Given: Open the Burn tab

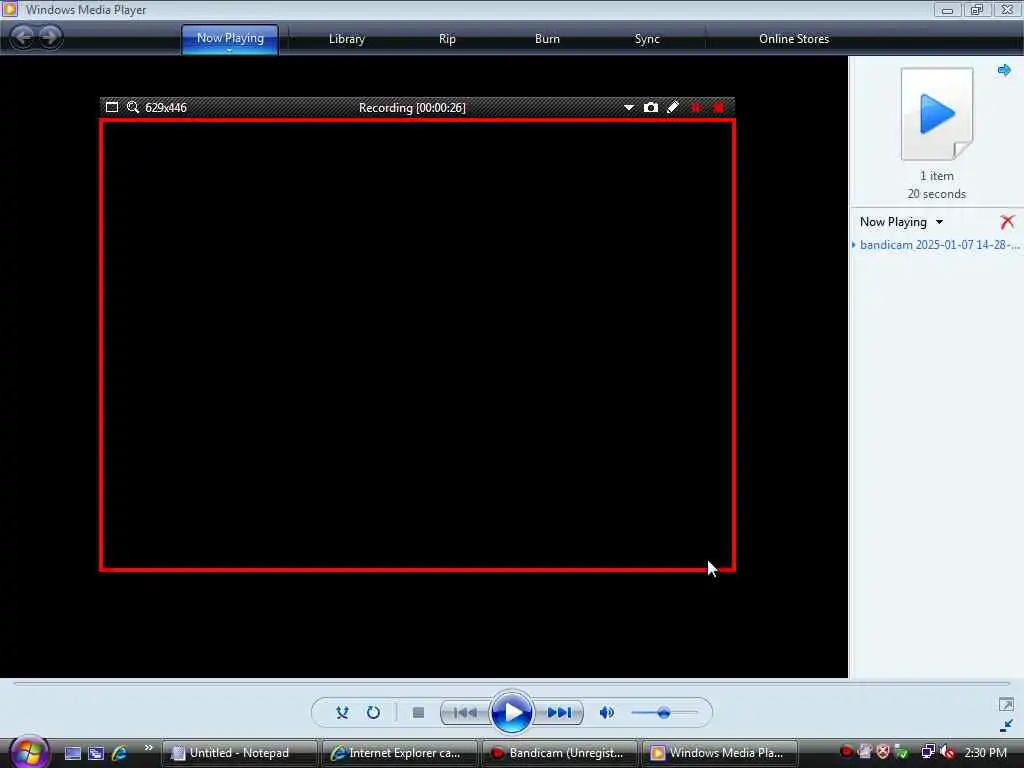Looking at the screenshot, I should [x=547, y=39].
